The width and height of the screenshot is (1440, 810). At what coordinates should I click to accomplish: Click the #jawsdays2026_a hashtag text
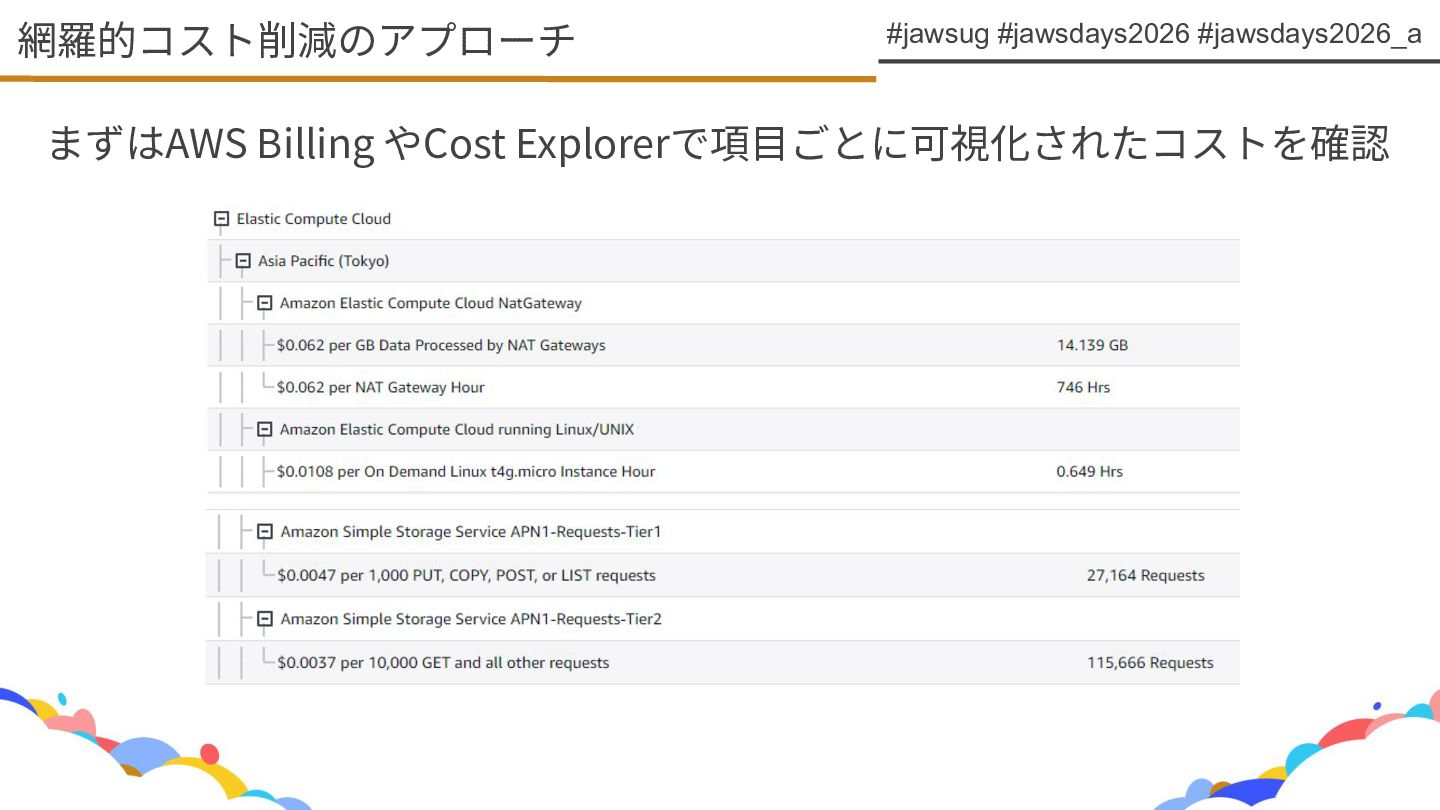1309,34
